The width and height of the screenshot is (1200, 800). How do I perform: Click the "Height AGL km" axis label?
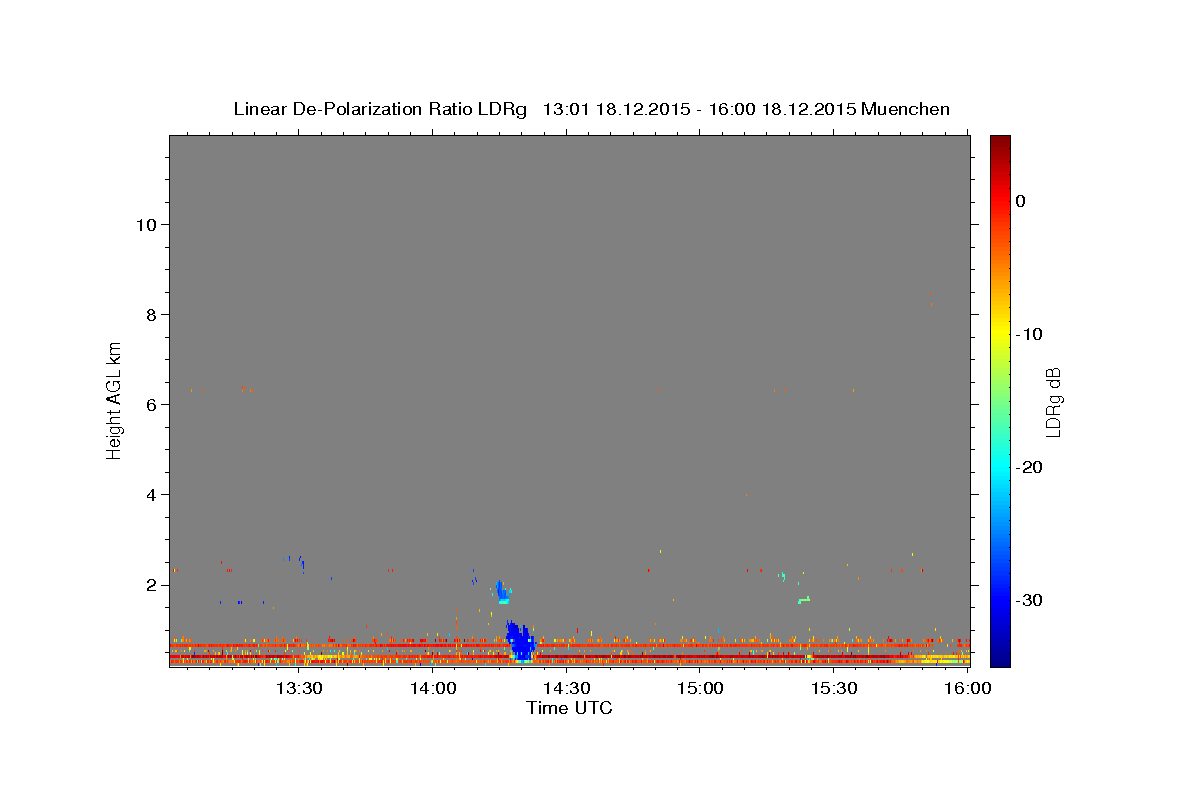115,399
